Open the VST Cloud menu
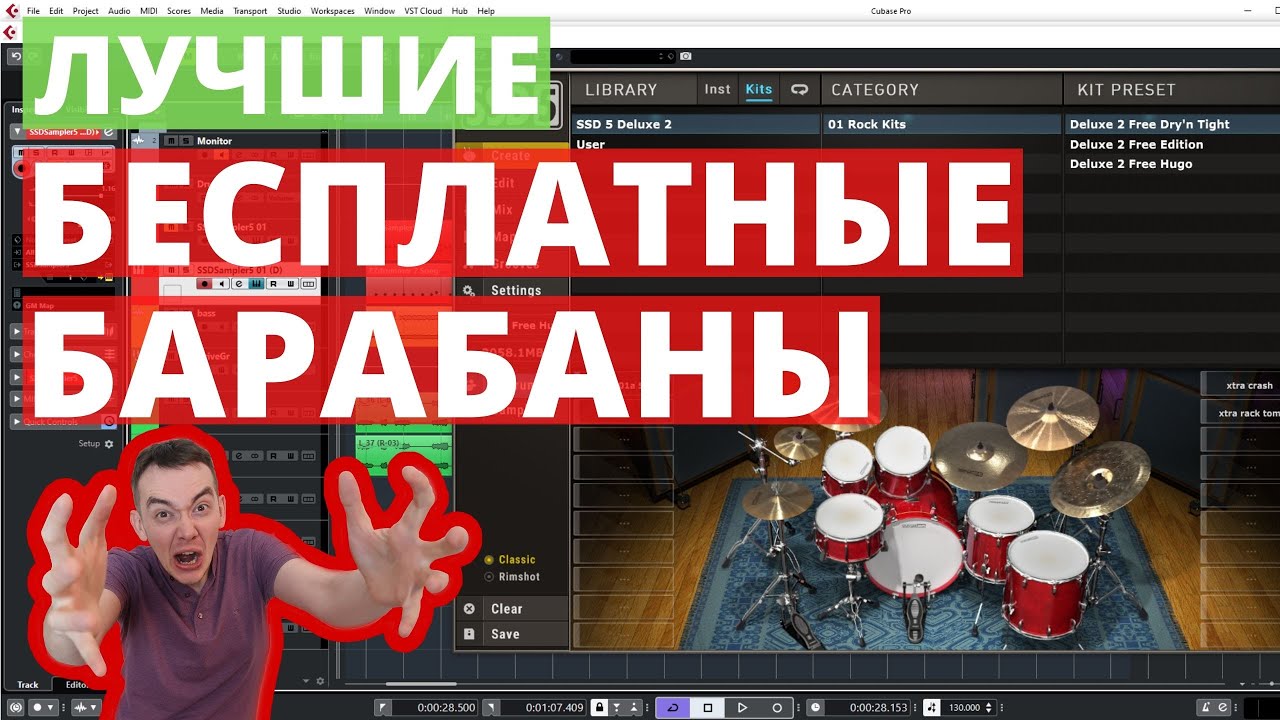 (424, 11)
